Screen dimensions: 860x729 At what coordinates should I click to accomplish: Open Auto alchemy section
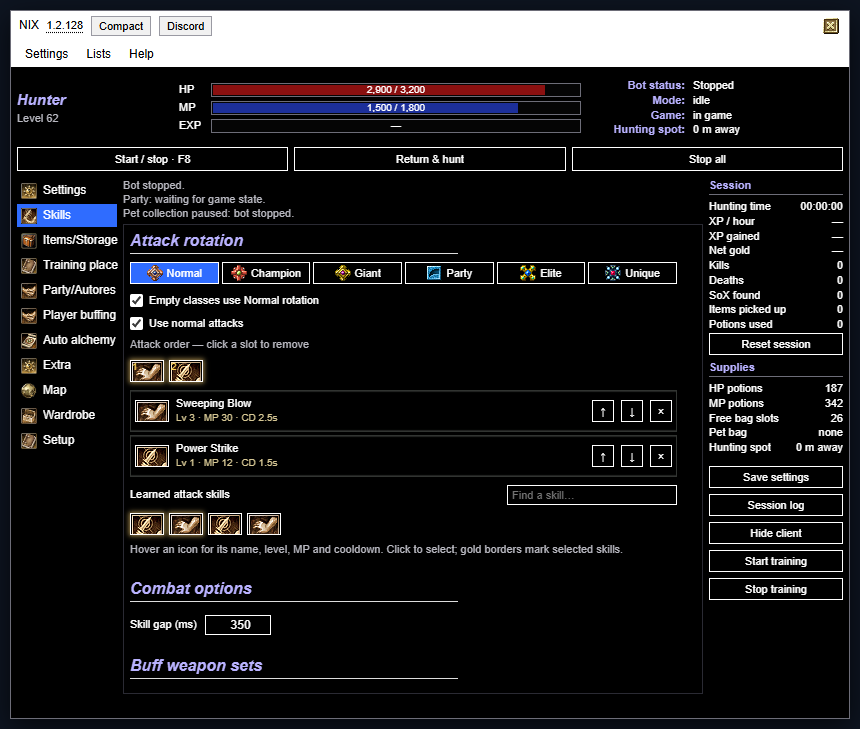(x=67, y=340)
